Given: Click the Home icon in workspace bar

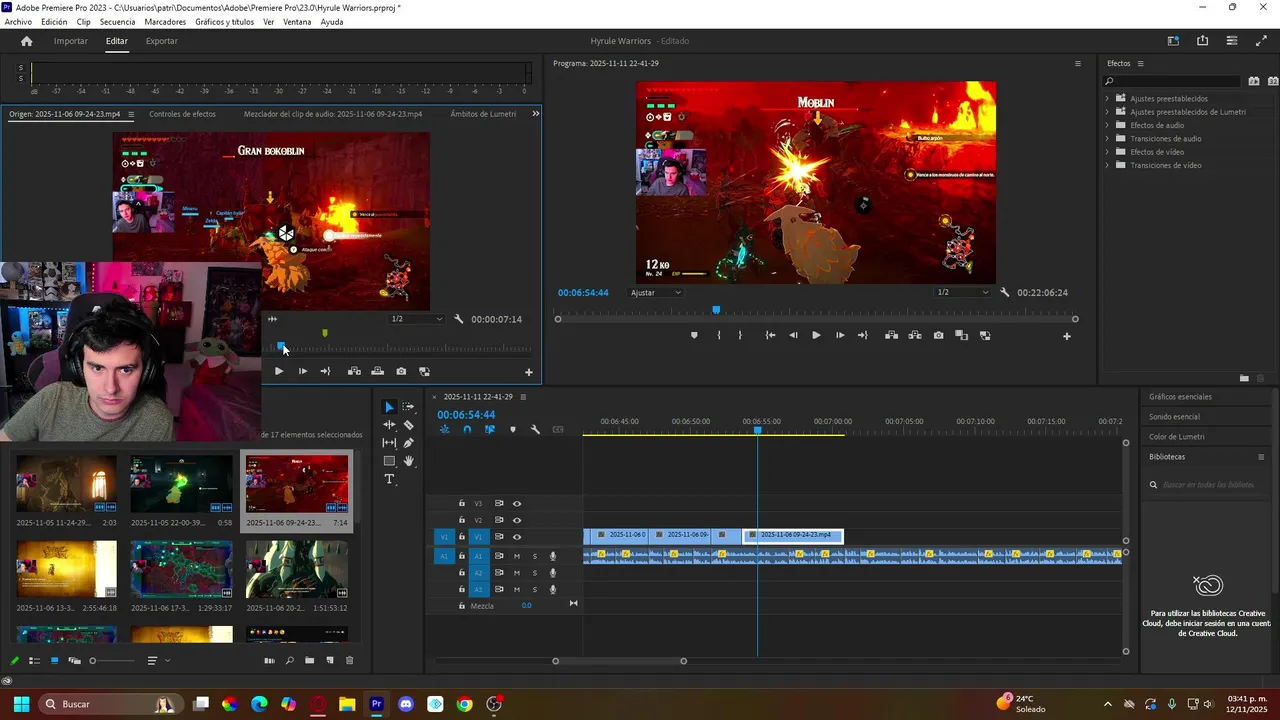Looking at the screenshot, I should (27, 41).
